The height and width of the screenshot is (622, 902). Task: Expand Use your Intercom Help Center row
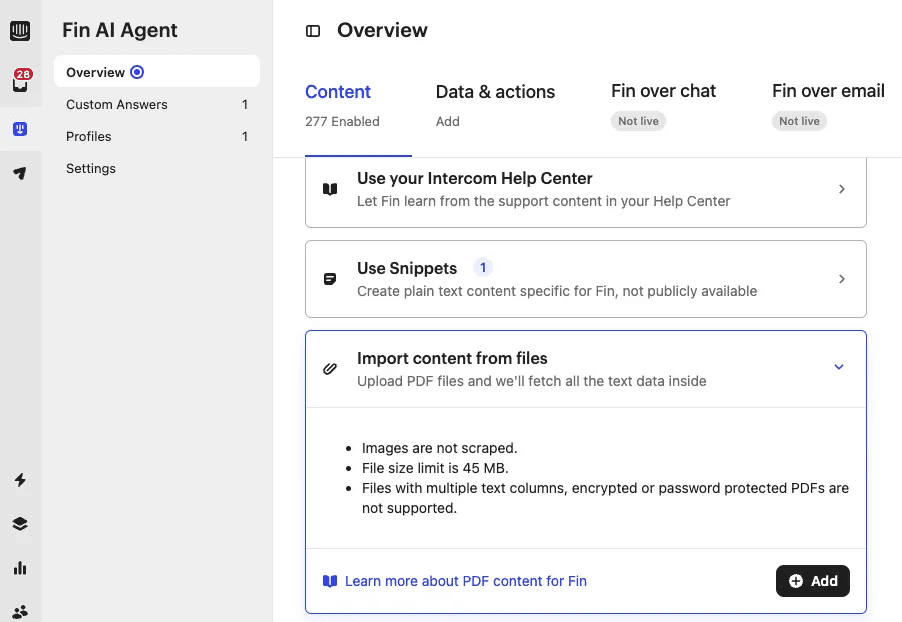click(x=841, y=189)
